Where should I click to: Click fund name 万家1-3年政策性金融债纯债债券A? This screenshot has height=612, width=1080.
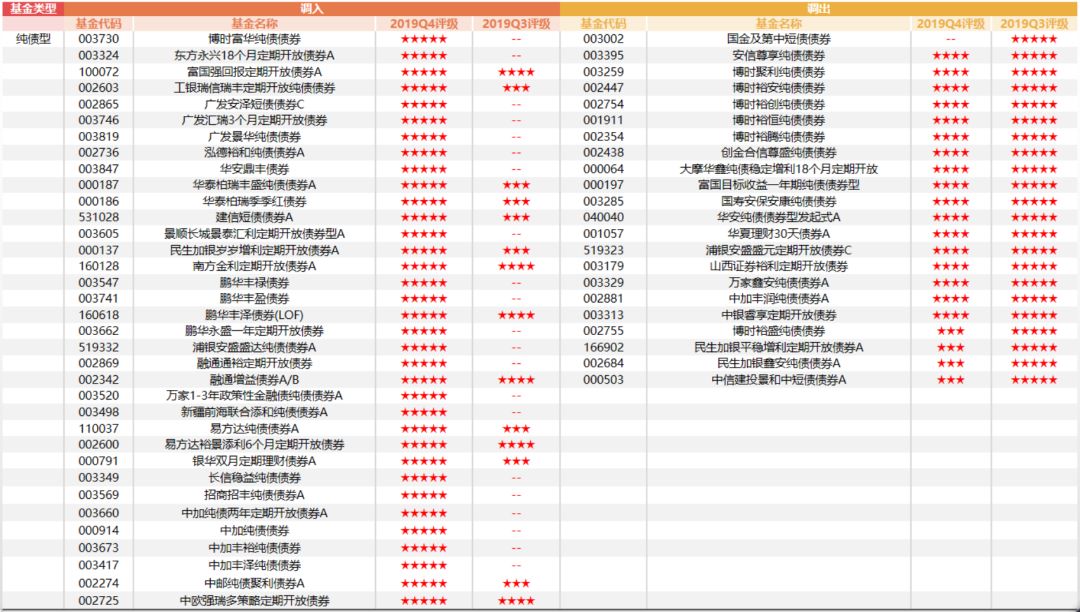point(255,396)
